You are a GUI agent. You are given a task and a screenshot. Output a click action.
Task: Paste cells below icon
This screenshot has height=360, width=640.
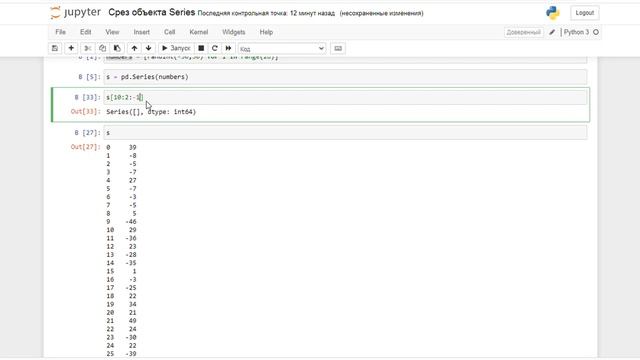pos(117,48)
